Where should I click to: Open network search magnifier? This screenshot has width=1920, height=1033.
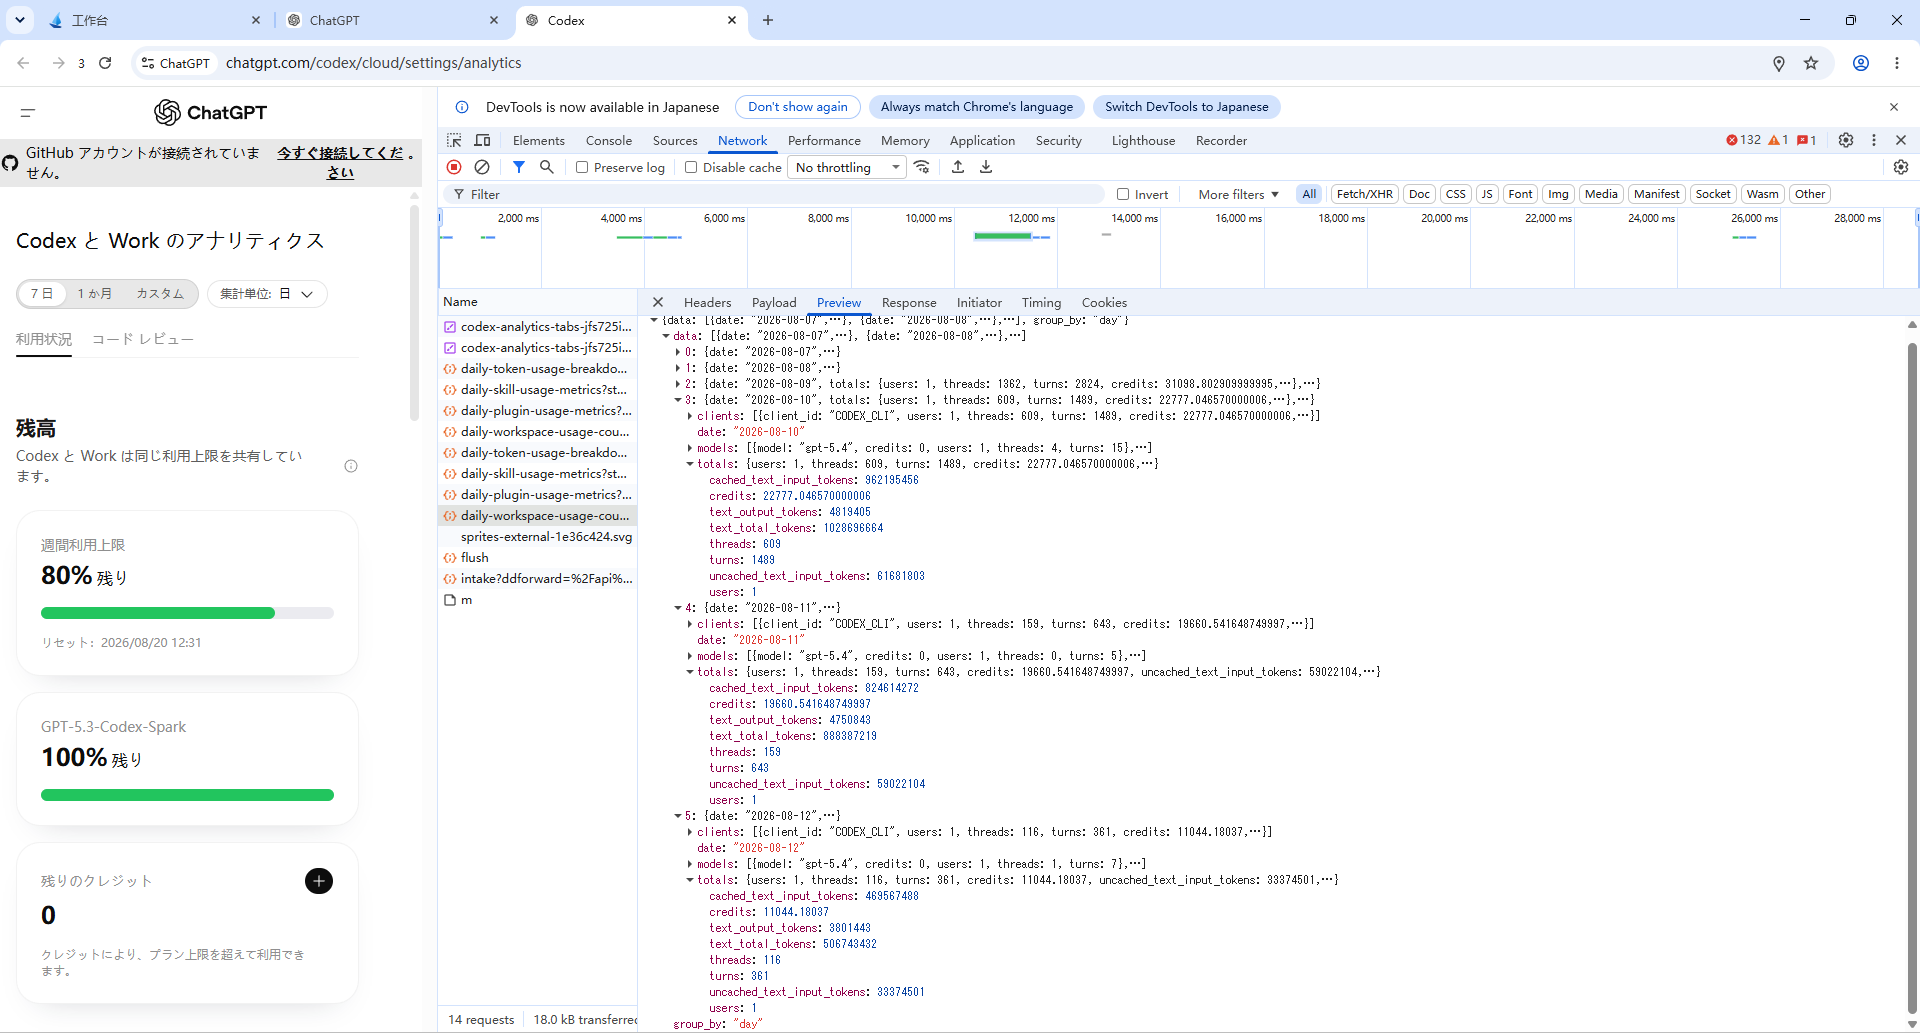pos(546,167)
